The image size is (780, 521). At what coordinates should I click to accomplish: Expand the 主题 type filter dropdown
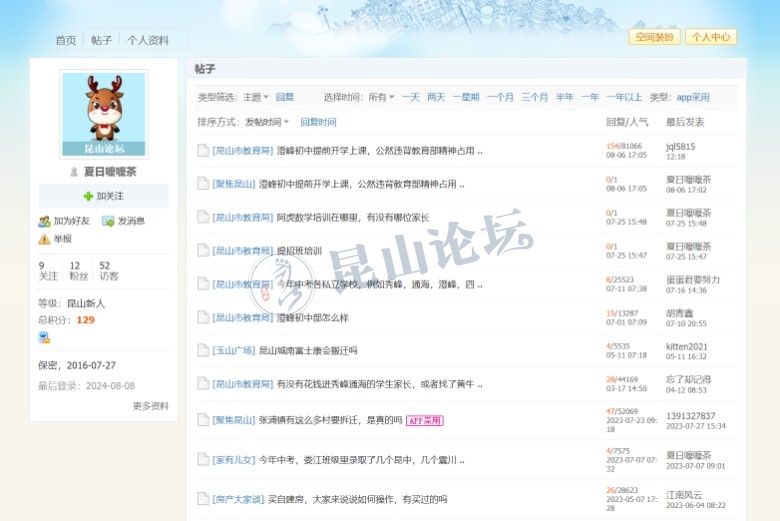pos(256,97)
